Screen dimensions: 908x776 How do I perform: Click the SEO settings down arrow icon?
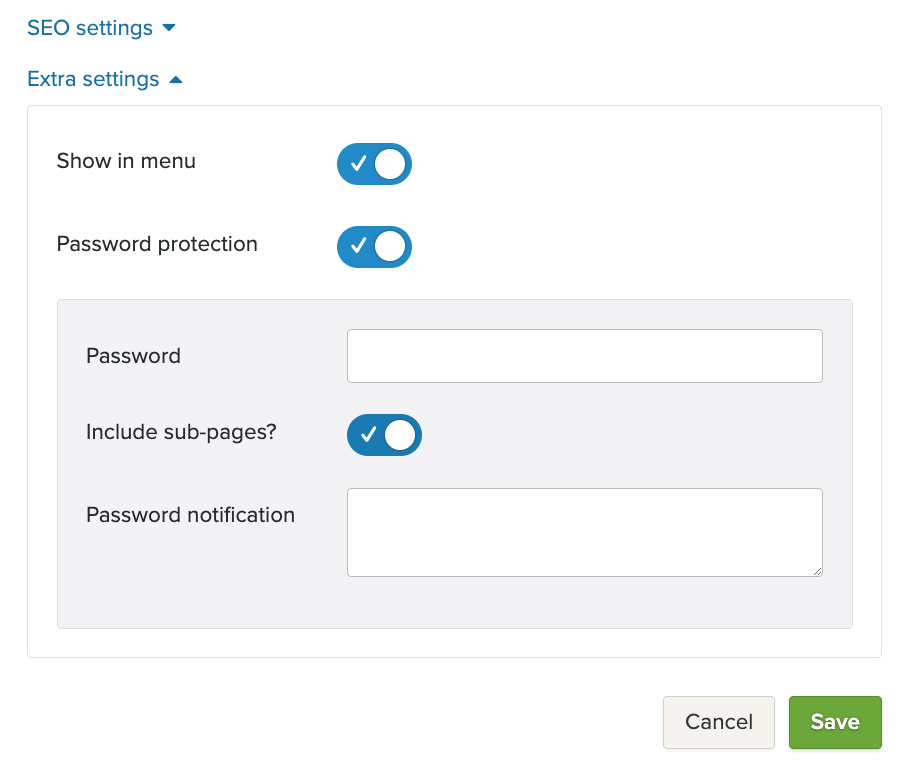tap(169, 28)
